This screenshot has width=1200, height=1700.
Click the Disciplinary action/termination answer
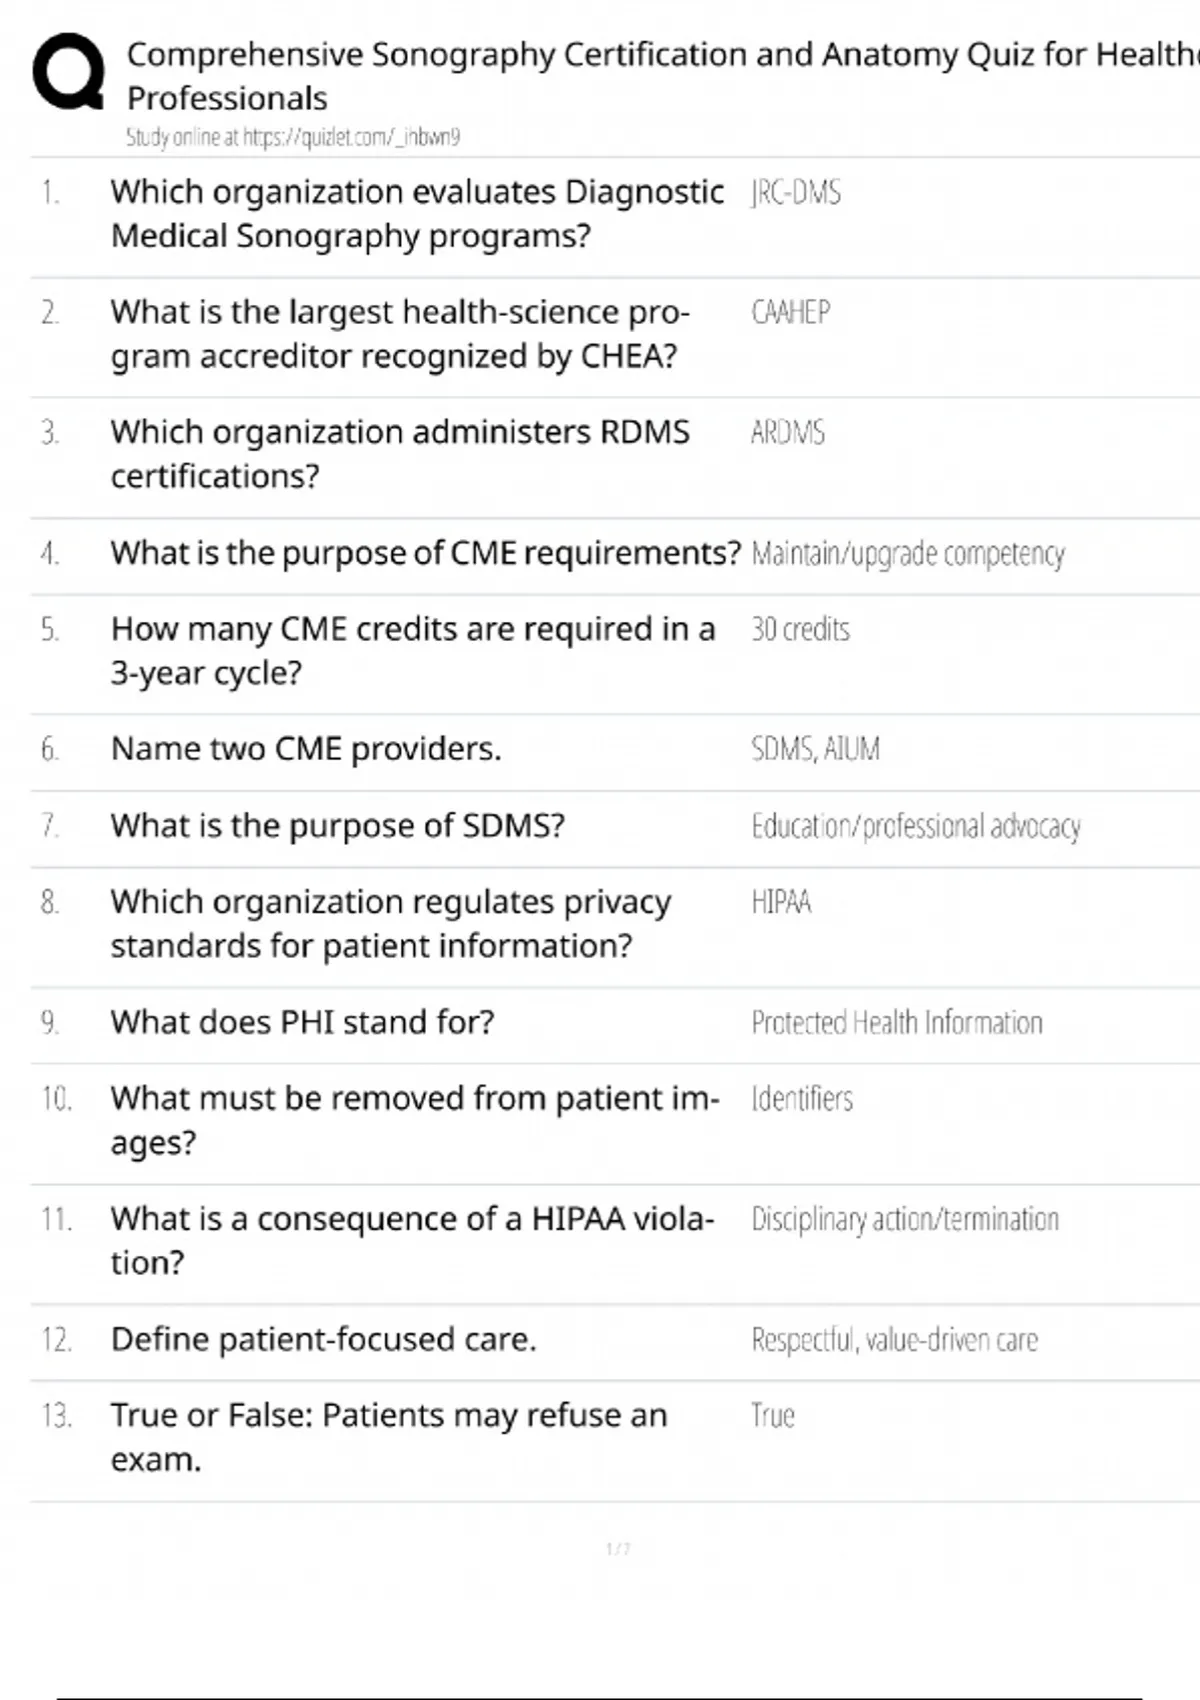[x=904, y=1219]
